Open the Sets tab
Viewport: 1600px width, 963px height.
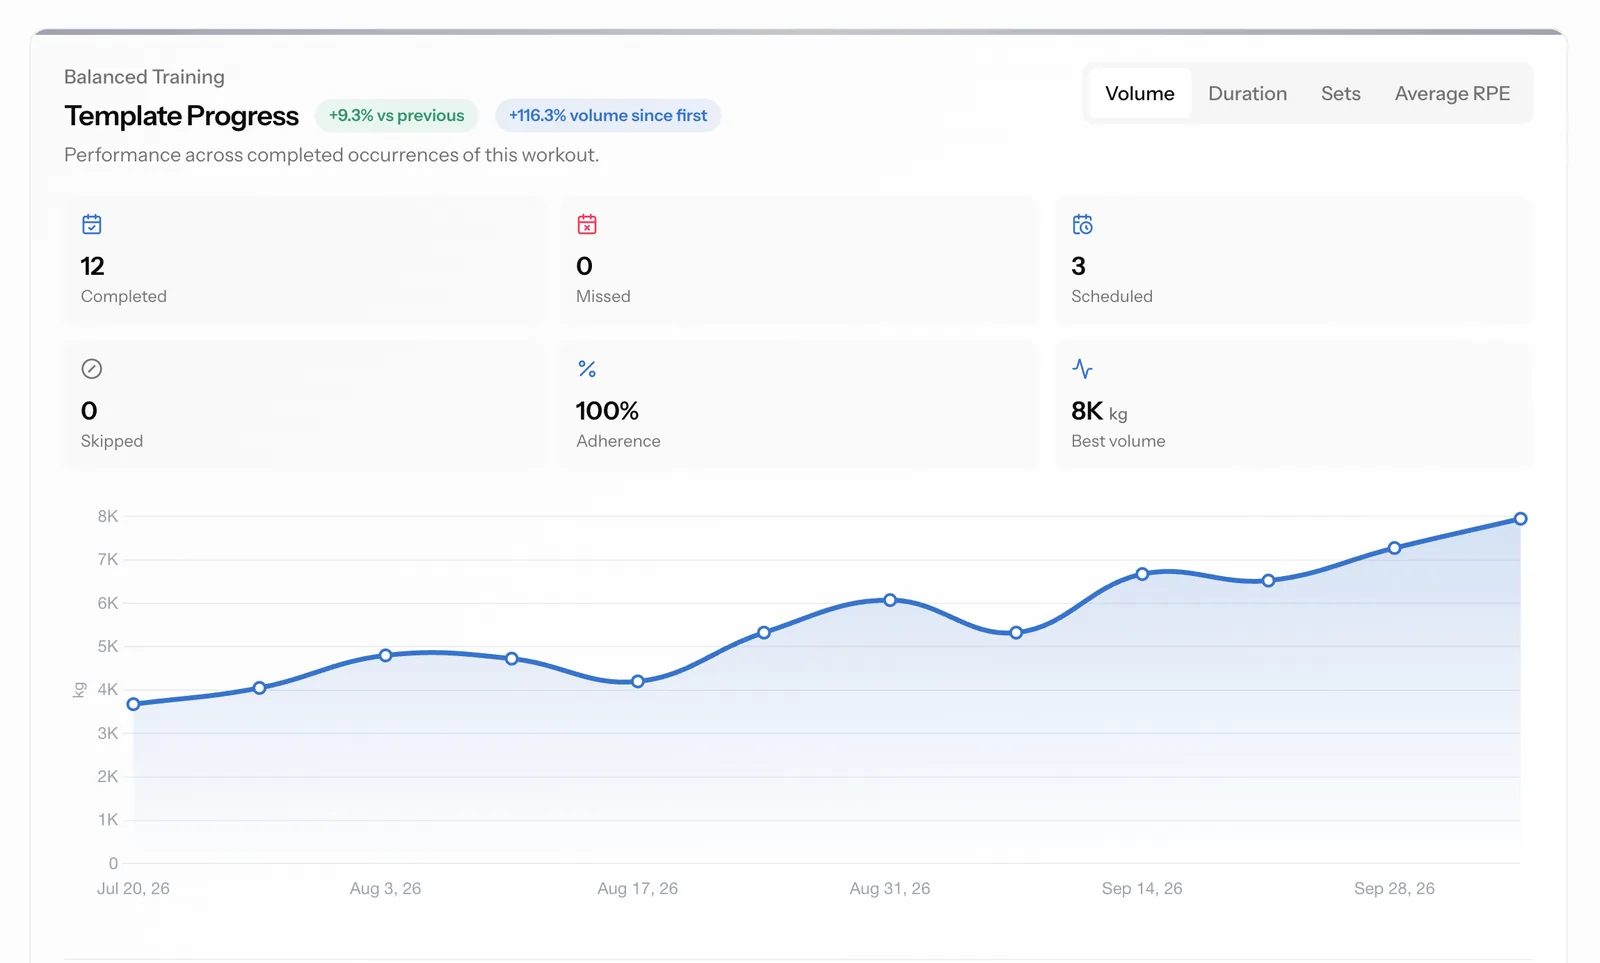(1340, 93)
